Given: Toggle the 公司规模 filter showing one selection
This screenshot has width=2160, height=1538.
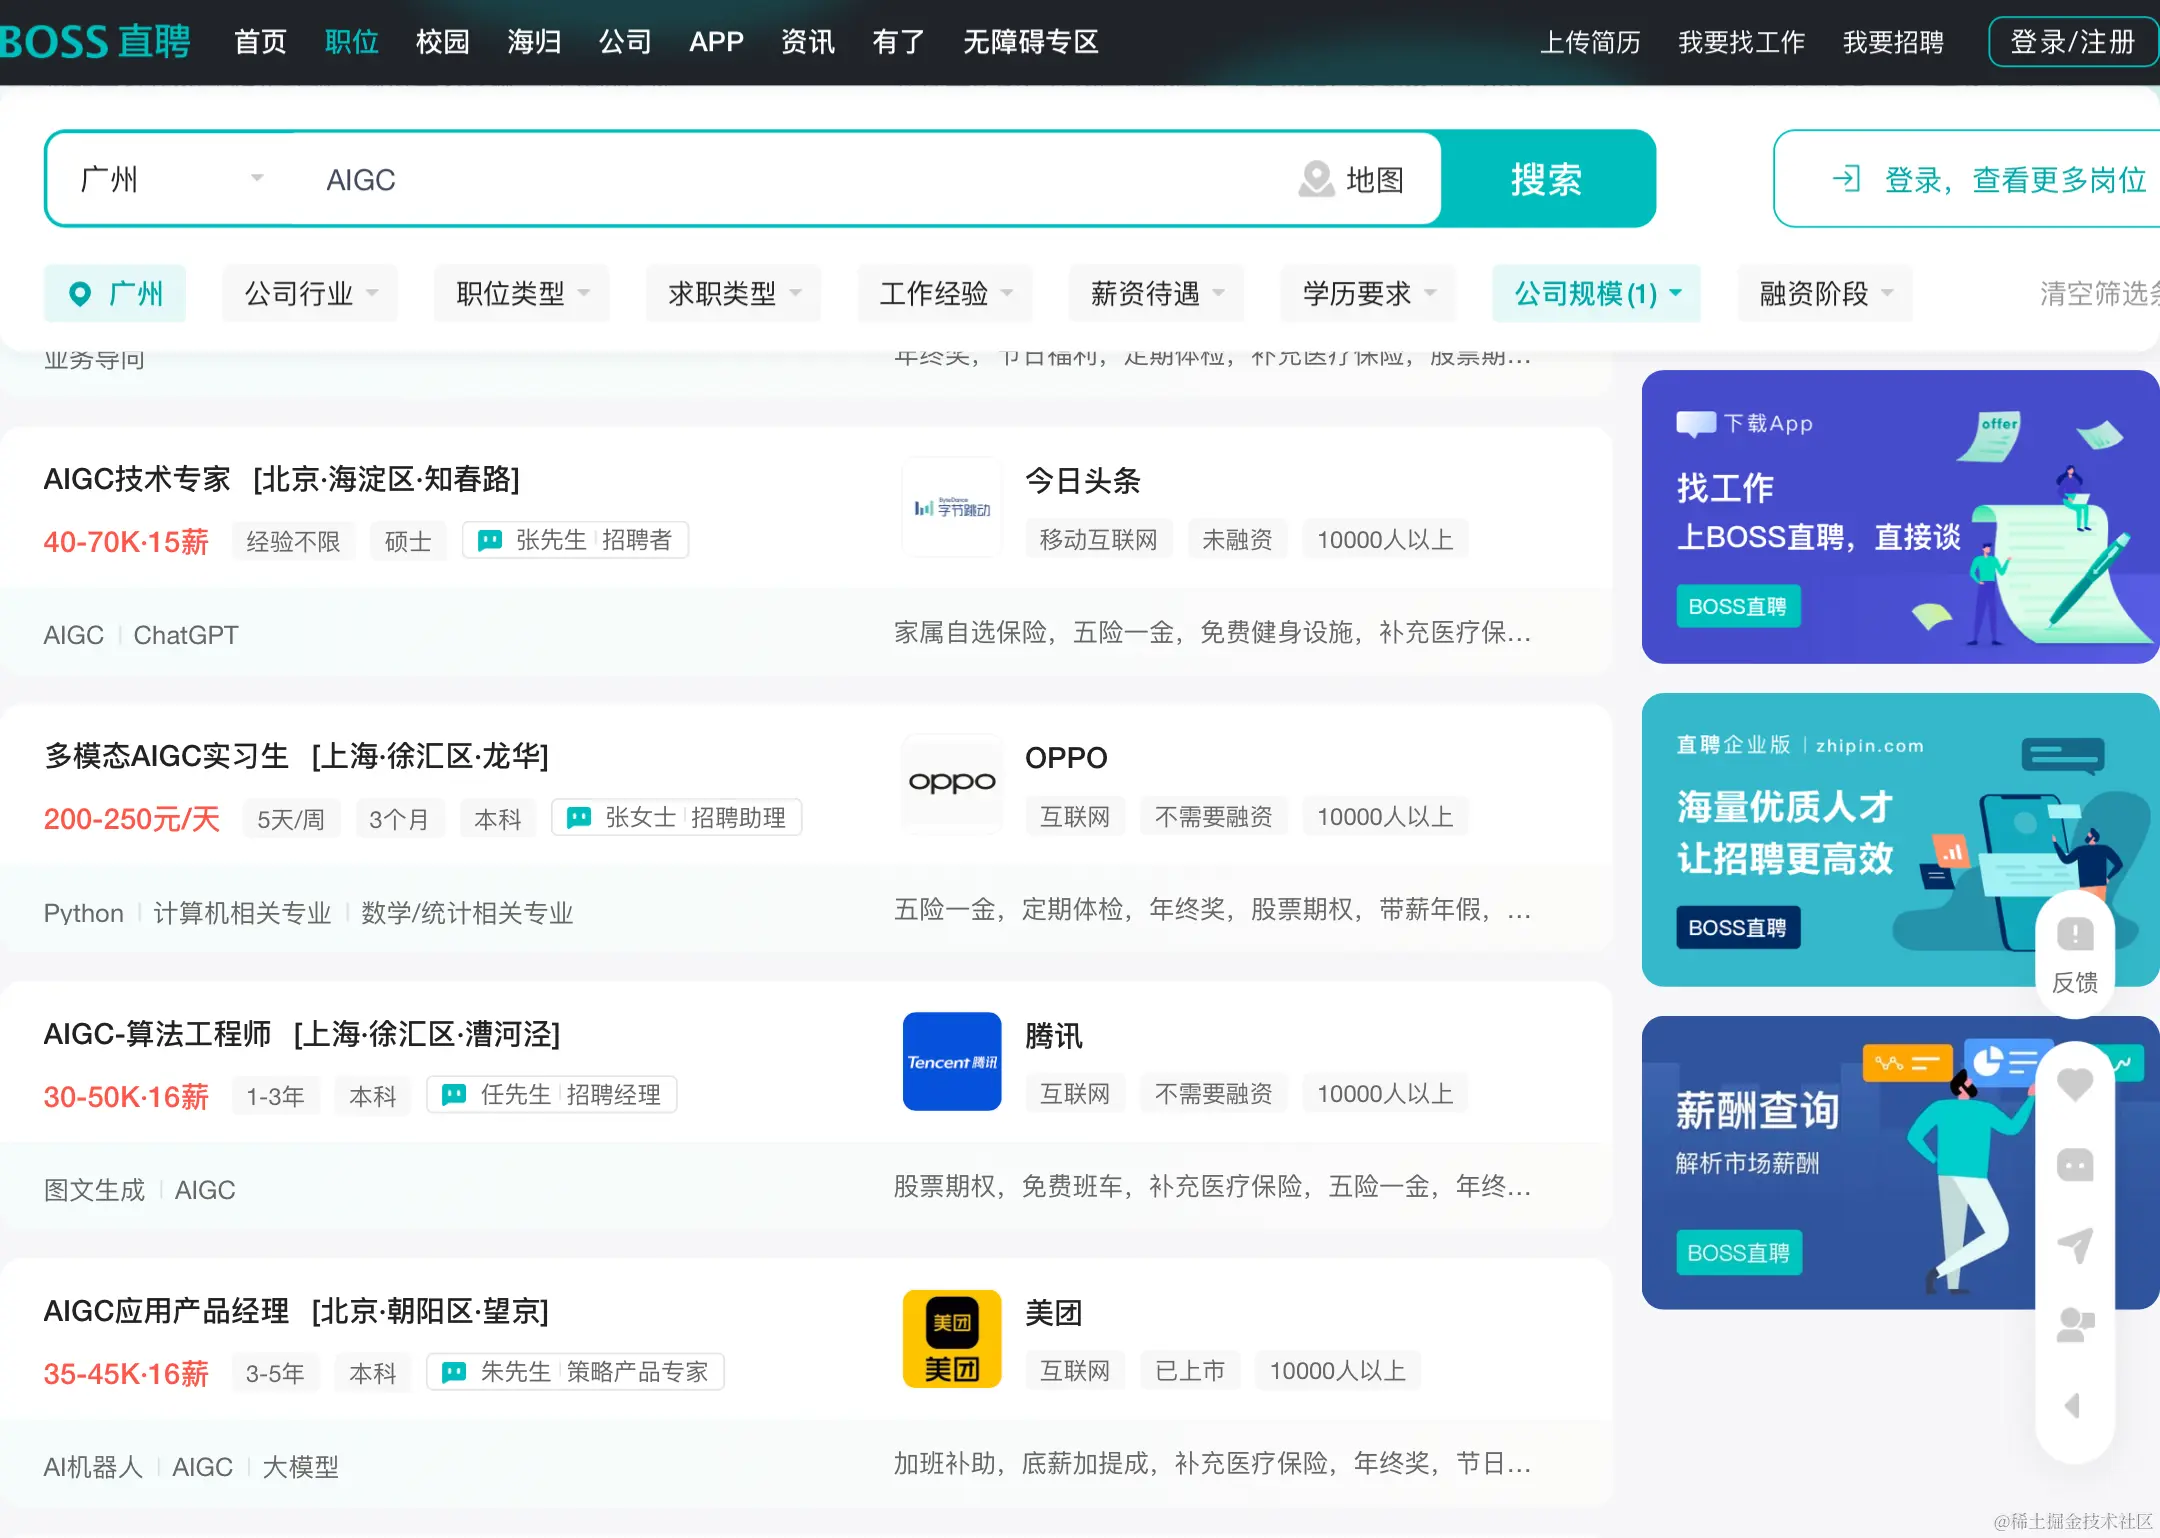Looking at the screenshot, I should tap(1594, 293).
